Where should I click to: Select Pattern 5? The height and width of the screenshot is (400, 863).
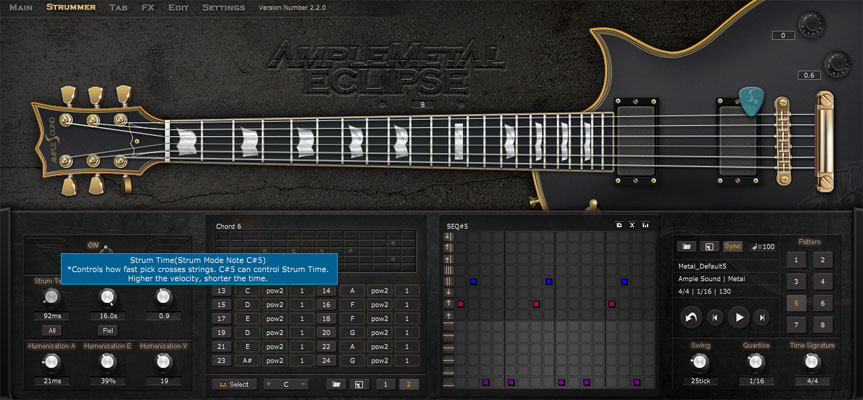point(796,303)
